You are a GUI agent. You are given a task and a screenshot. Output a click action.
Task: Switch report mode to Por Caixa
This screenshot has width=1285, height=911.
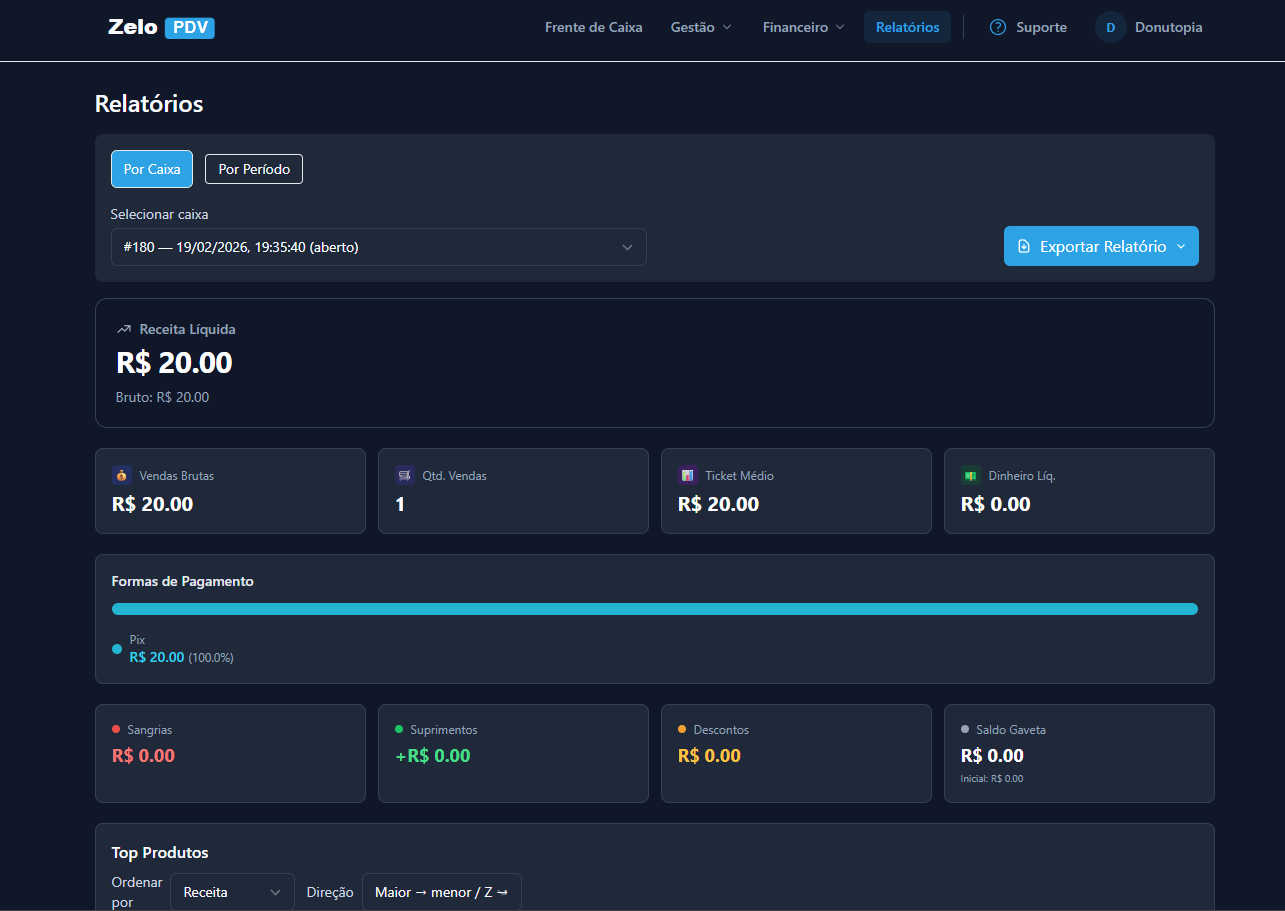click(x=152, y=169)
